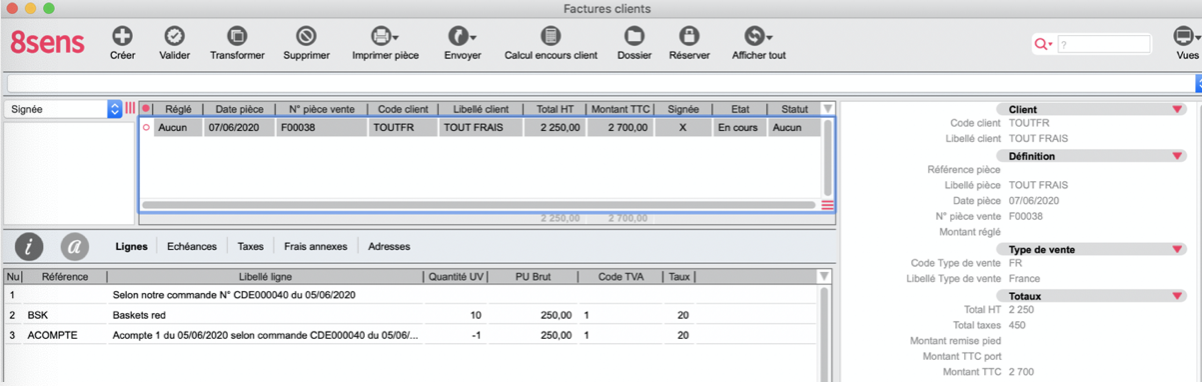Click line 1 'Selon notre commande N° CDE000040'
1202x386 pixels.
pos(234,295)
